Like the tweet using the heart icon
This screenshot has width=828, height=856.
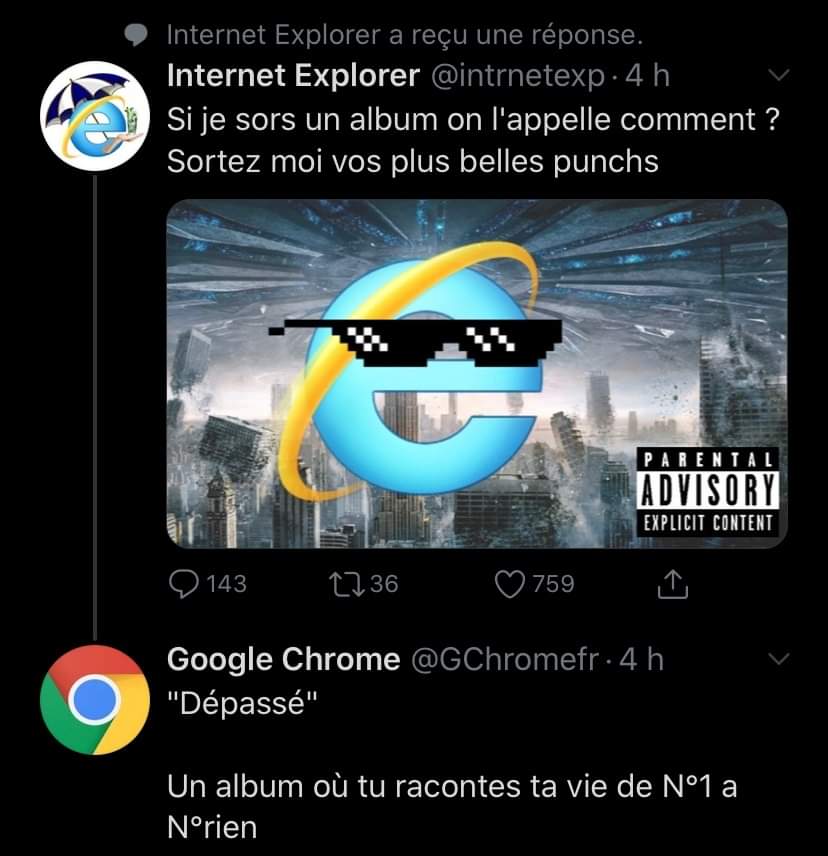point(513,583)
